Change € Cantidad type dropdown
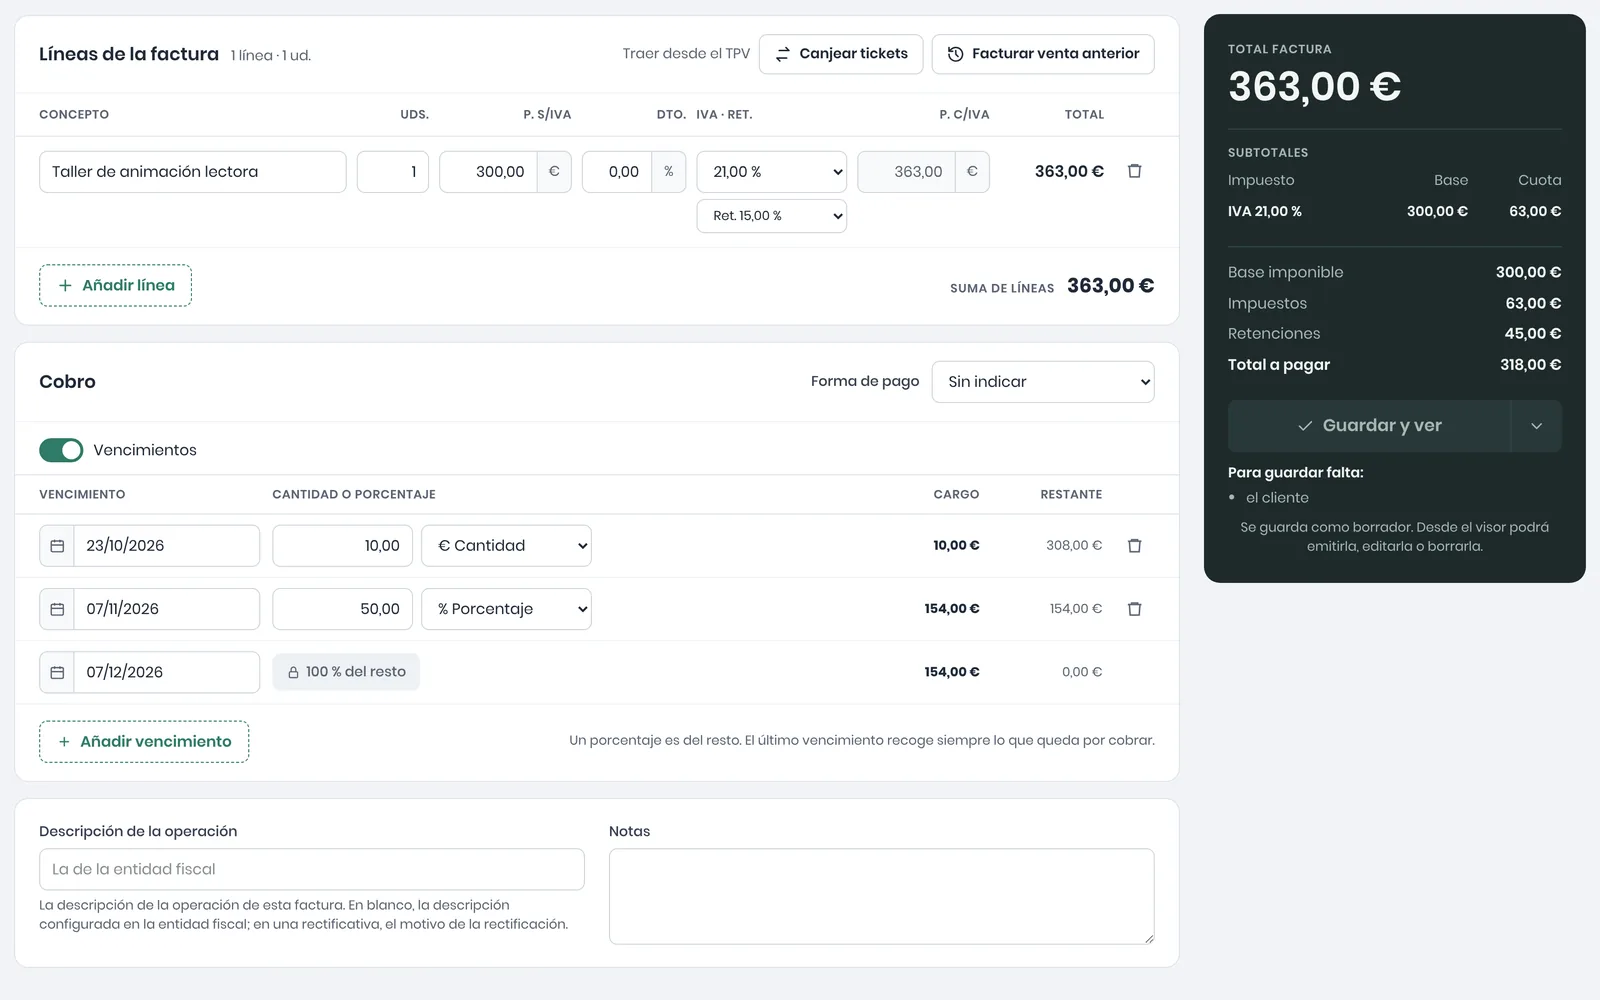Screen dimensions: 1600x1000 [x=506, y=546]
